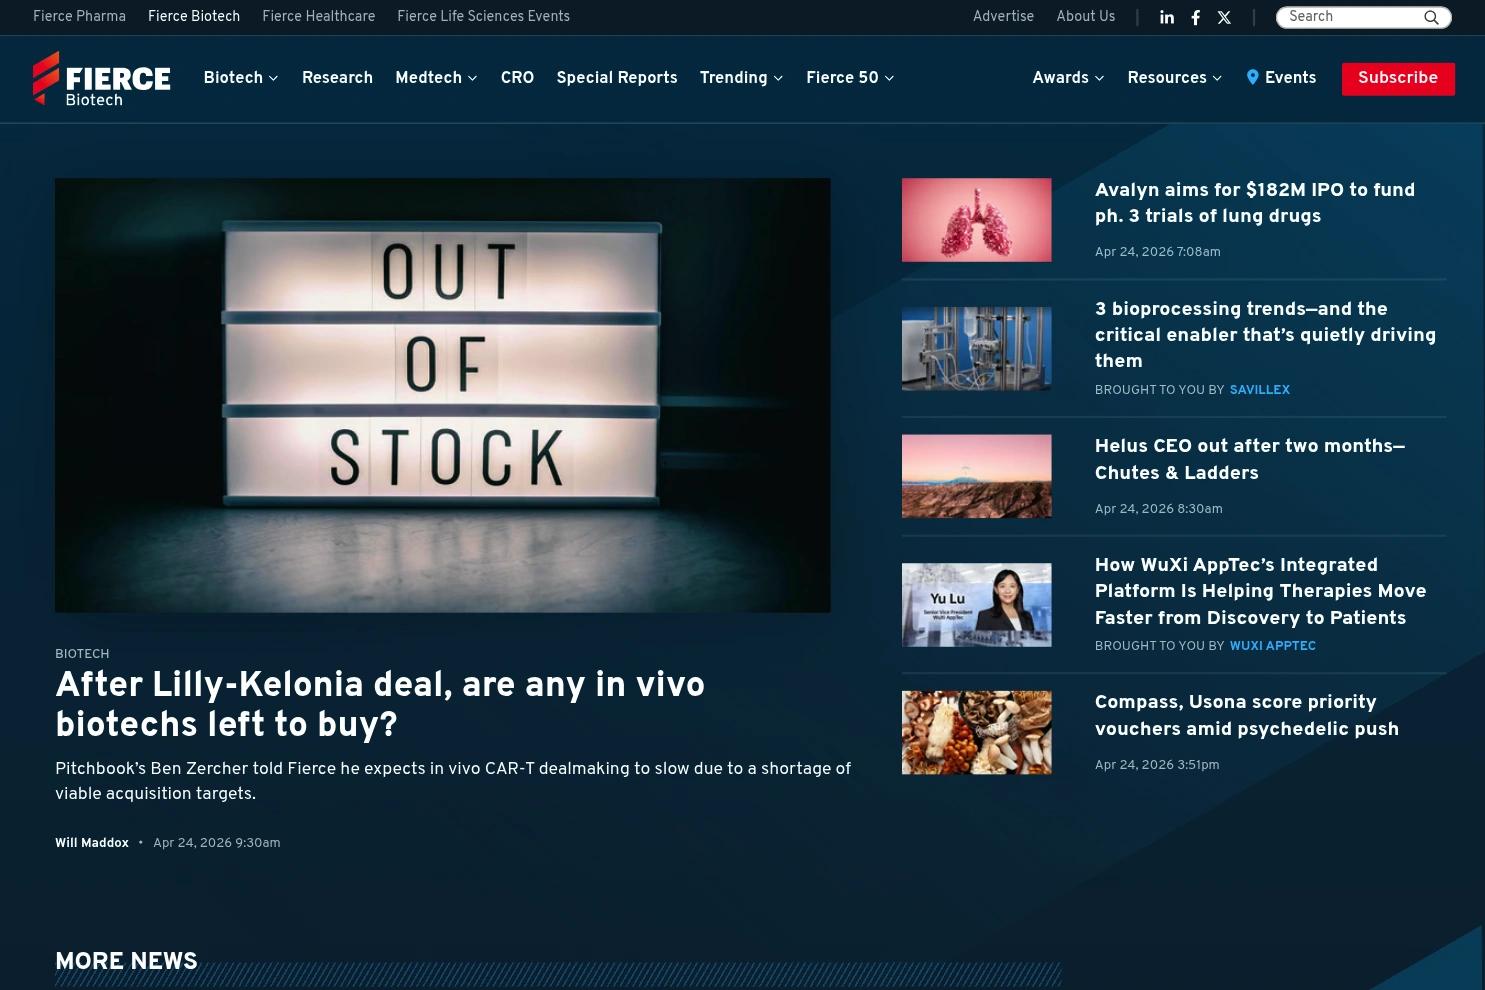Expand the Medtech dropdown menu
1485x990 pixels.
tap(436, 78)
